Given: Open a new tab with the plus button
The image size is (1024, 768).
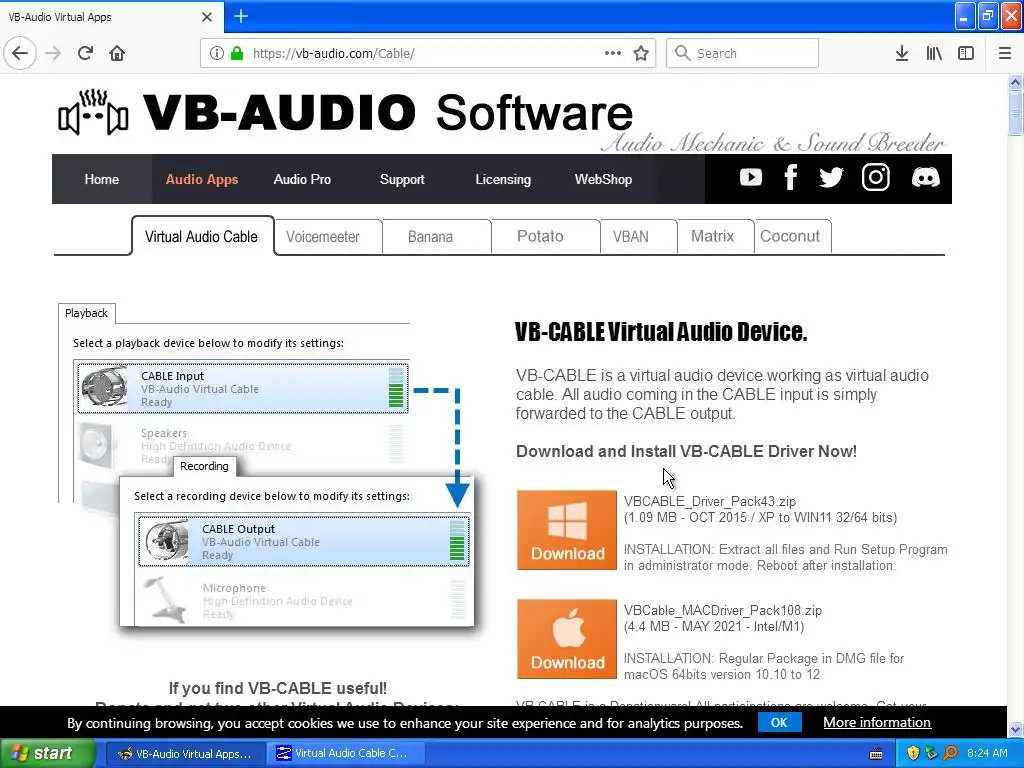Looking at the screenshot, I should coord(241,16).
